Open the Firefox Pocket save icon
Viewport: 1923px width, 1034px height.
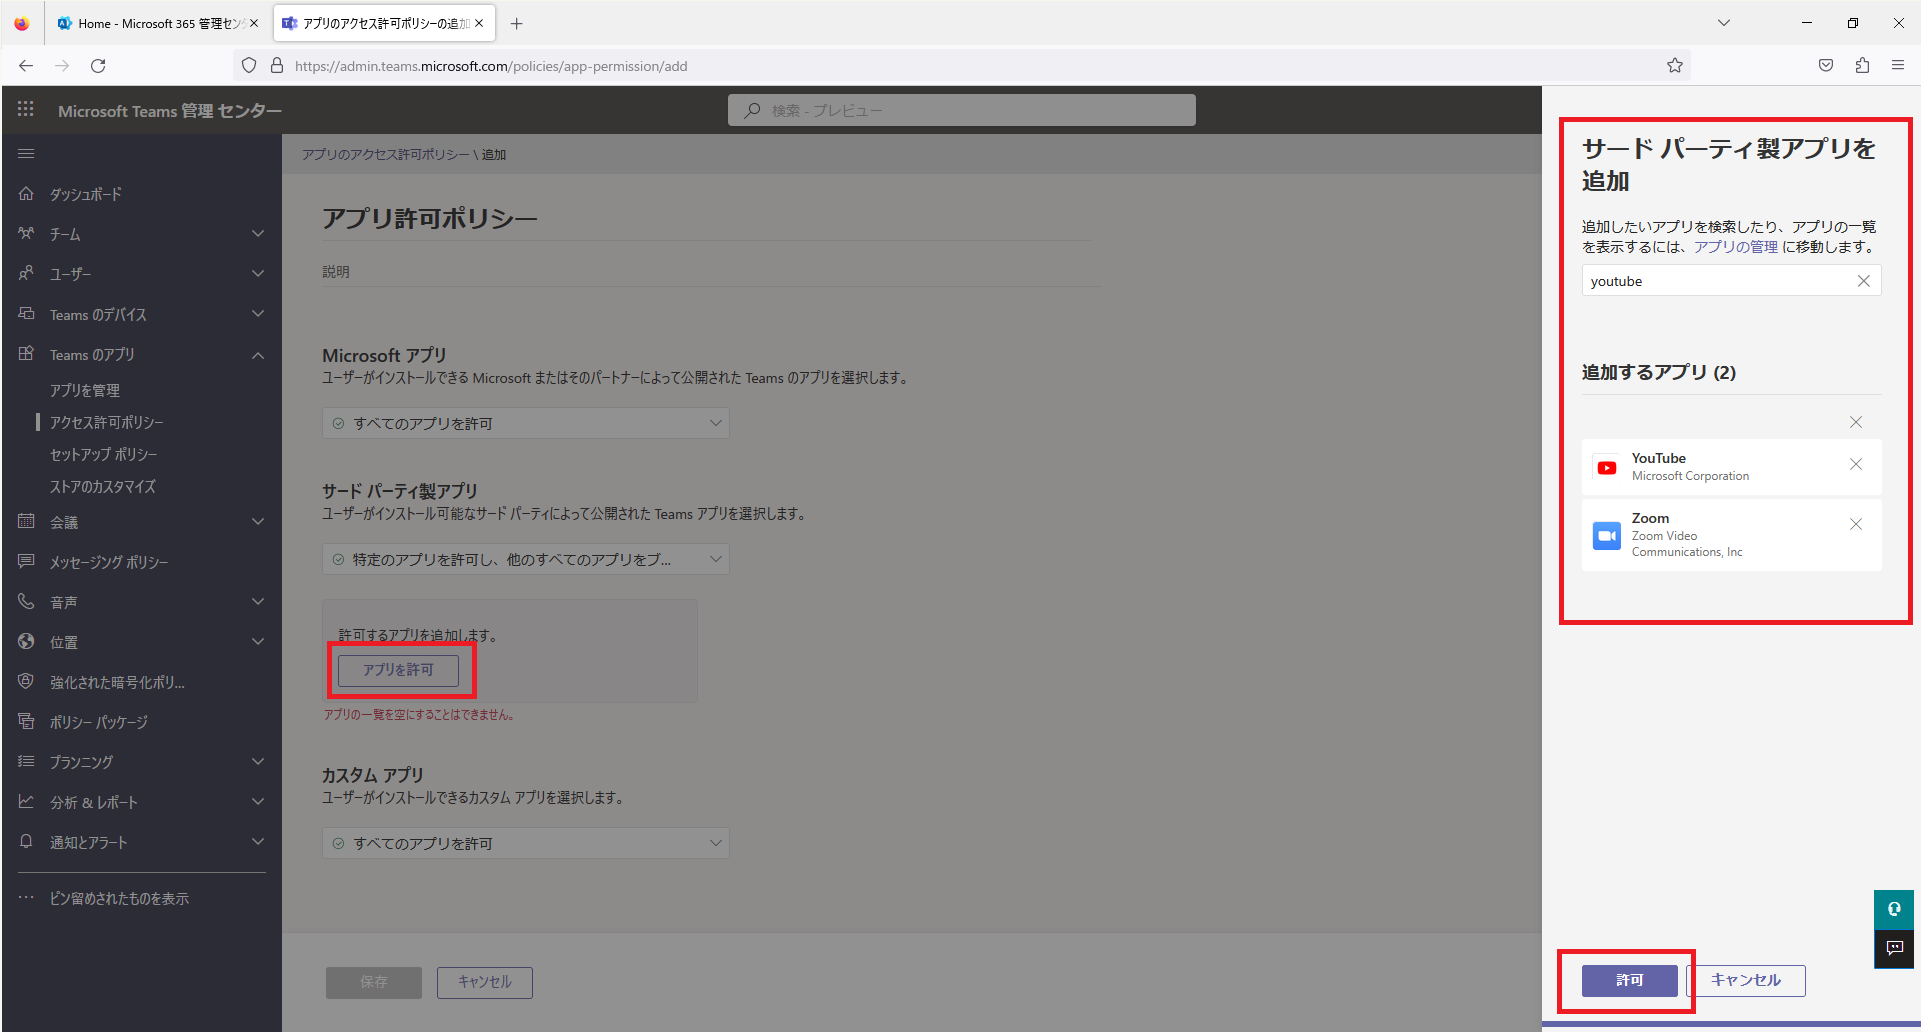click(x=1826, y=66)
